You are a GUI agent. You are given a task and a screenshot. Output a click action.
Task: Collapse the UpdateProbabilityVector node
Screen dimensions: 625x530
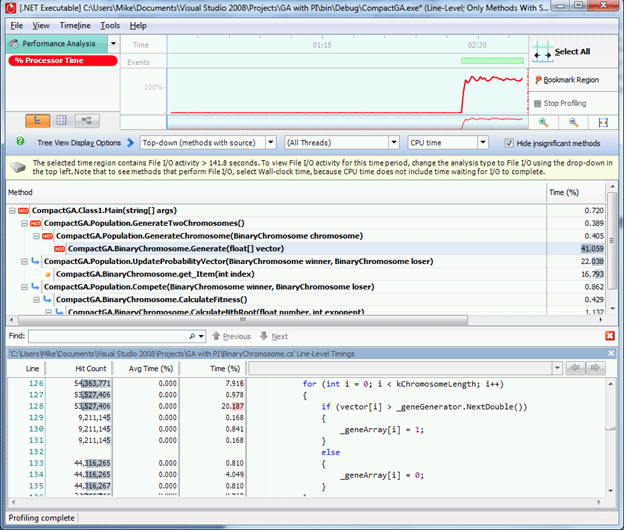pyautogui.click(x=24, y=262)
